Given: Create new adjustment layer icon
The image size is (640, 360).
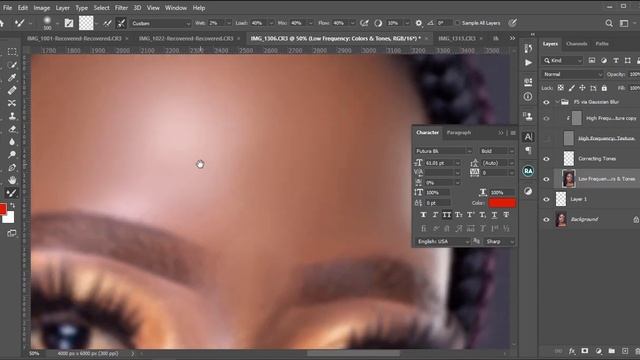Looking at the screenshot, I should click(598, 351).
